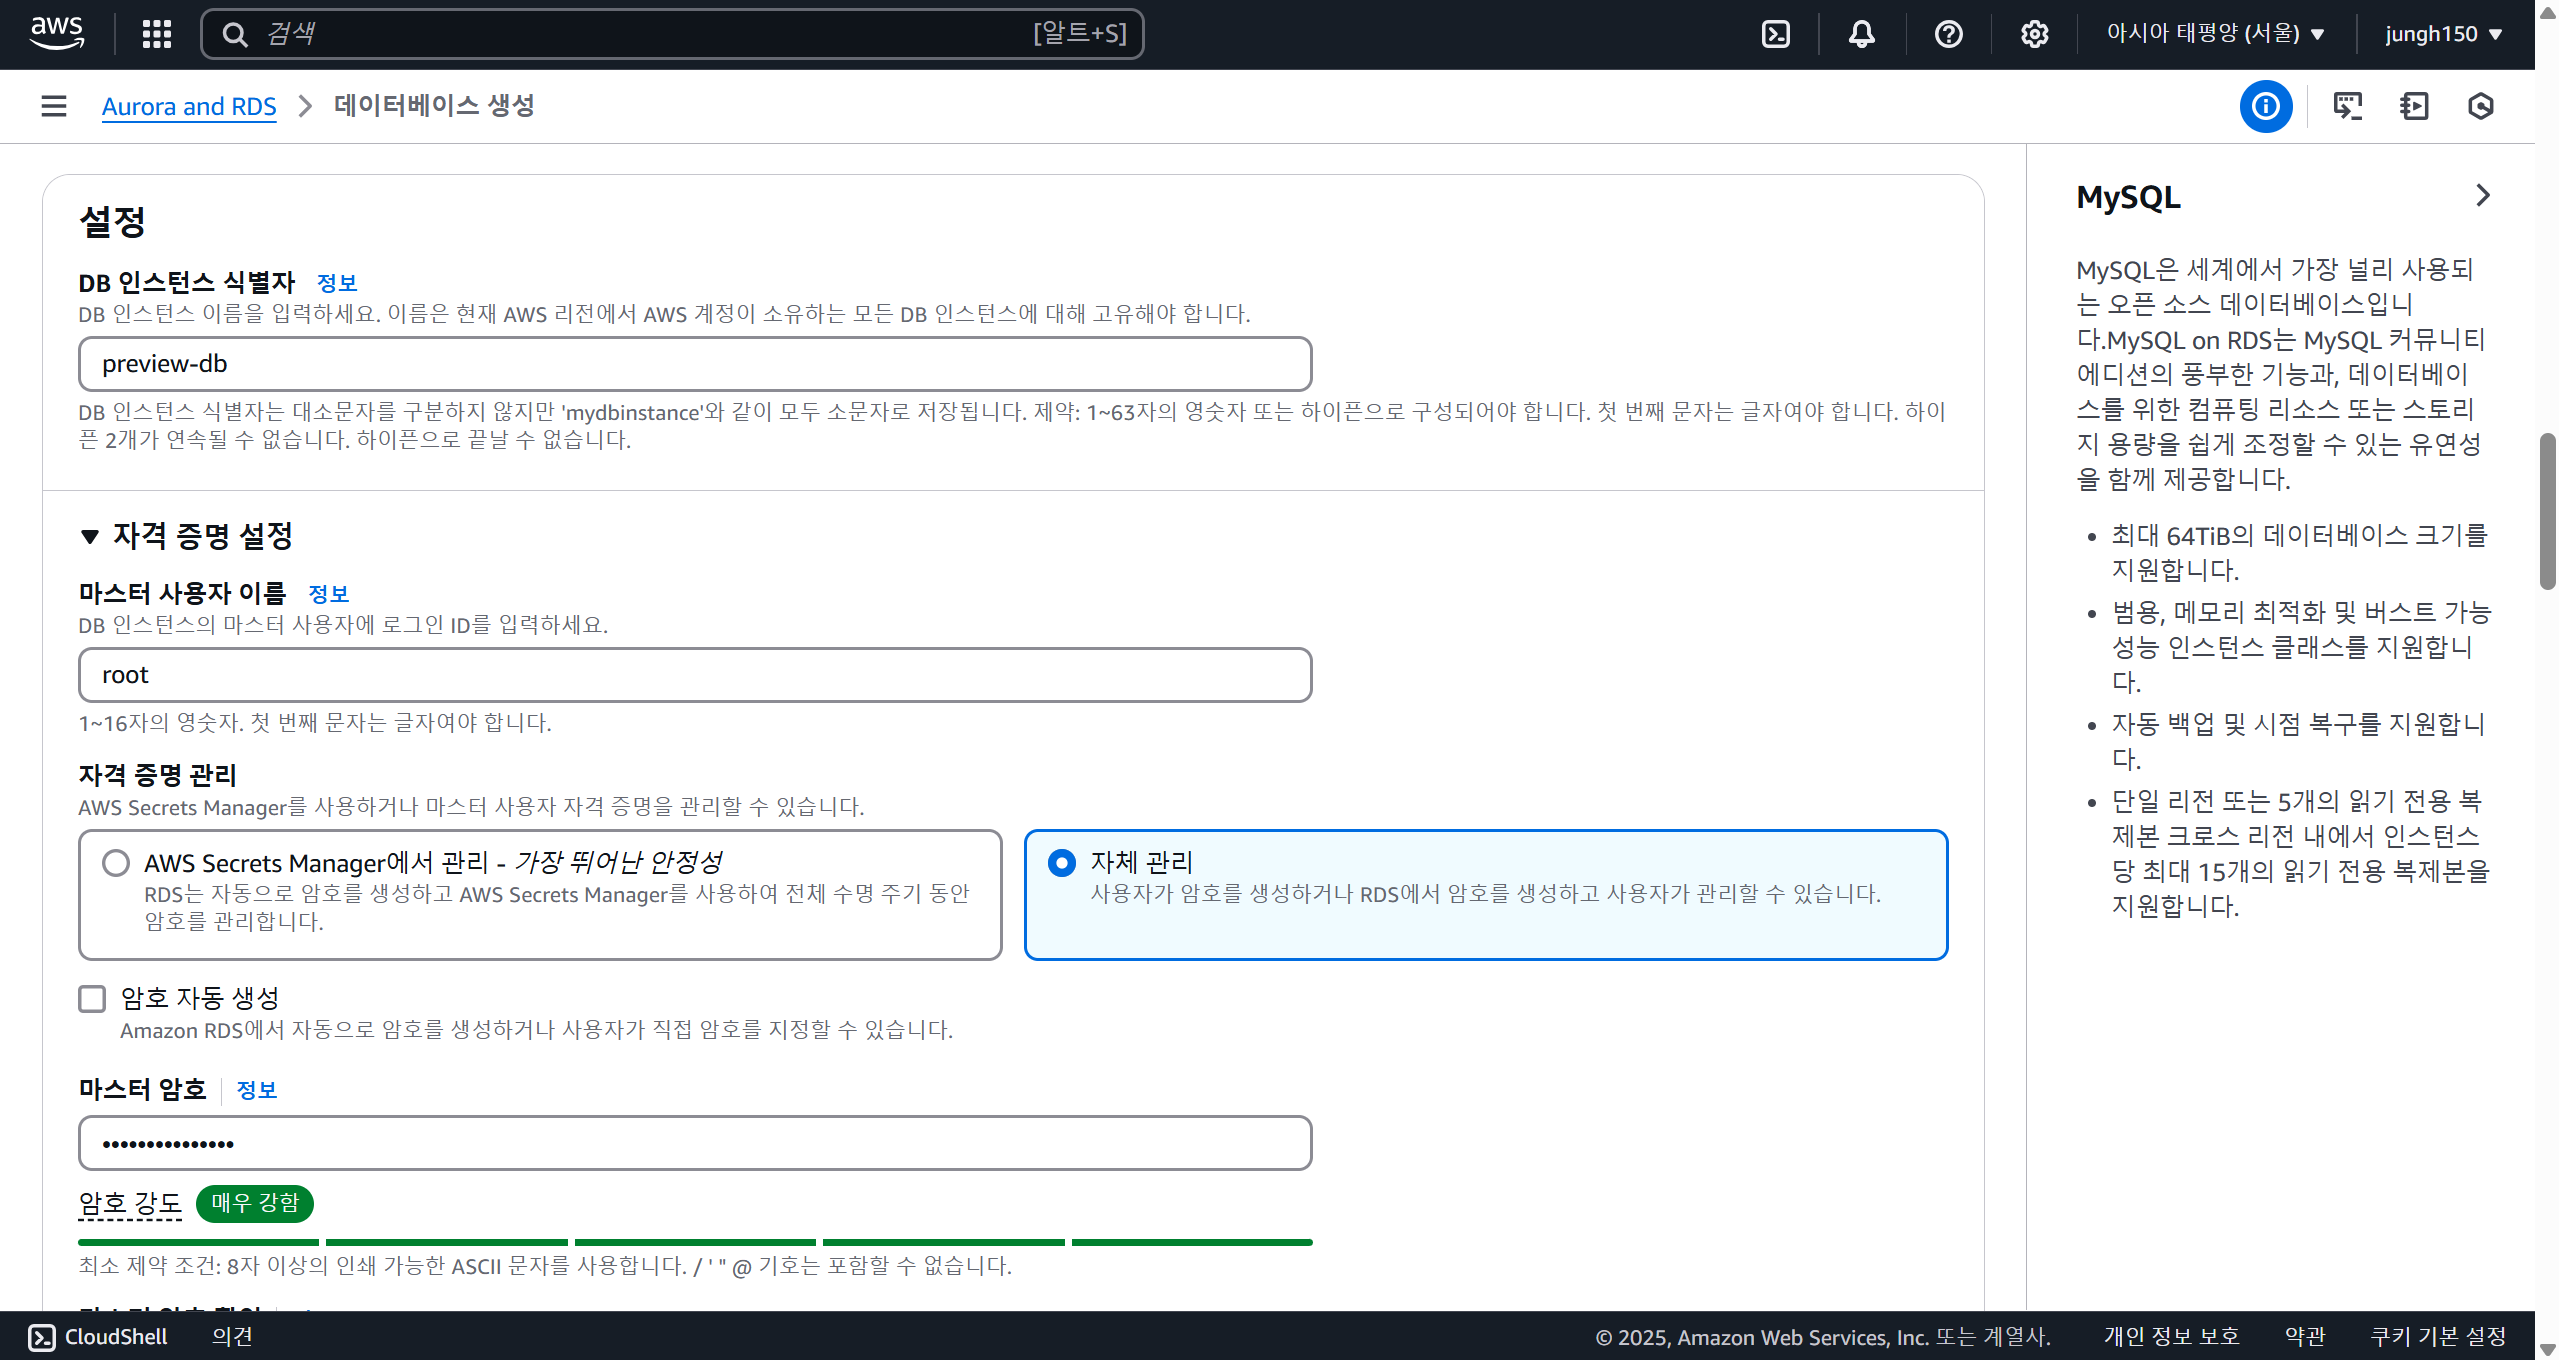Open 정보 link next to 마스터 암호
The image size is (2559, 1360).
256,1090
